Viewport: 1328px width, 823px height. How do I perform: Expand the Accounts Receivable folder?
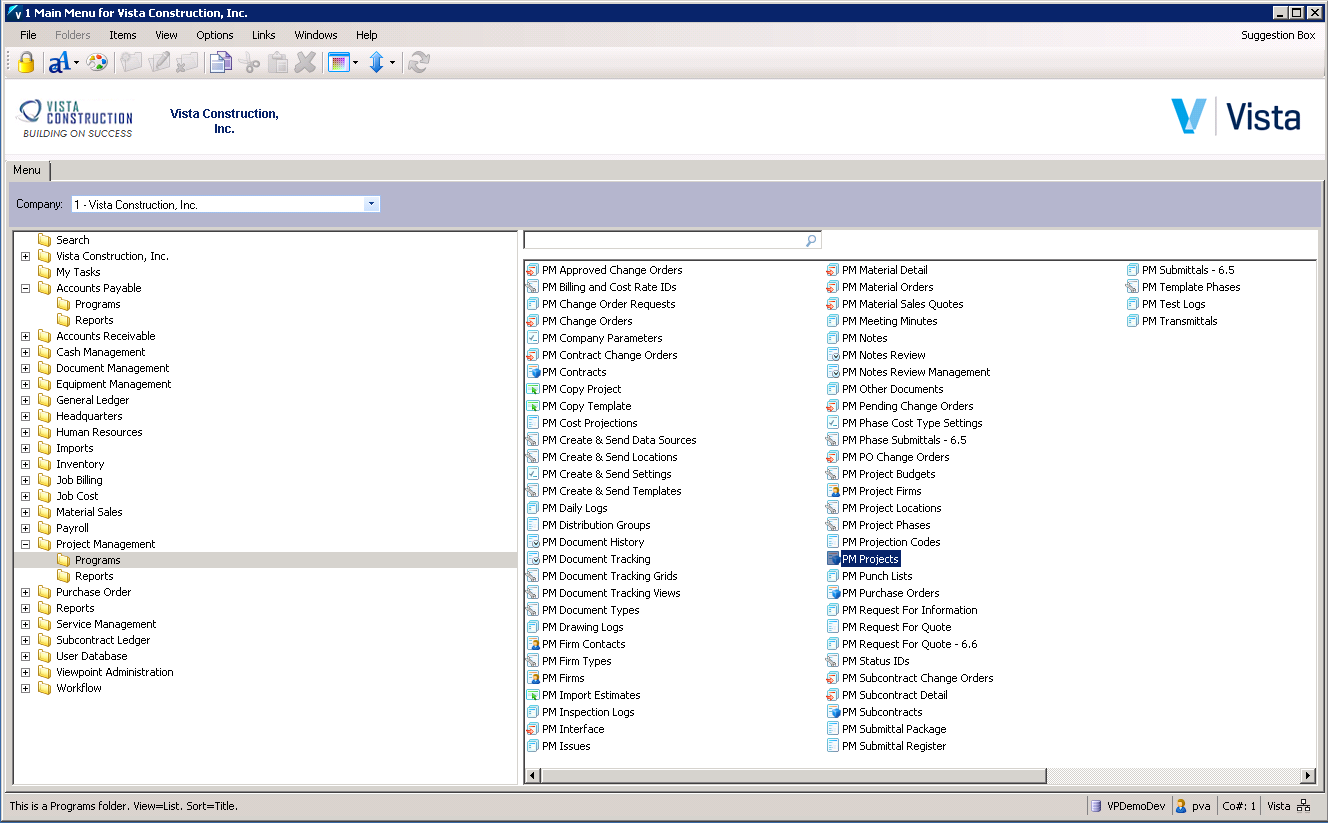point(25,336)
